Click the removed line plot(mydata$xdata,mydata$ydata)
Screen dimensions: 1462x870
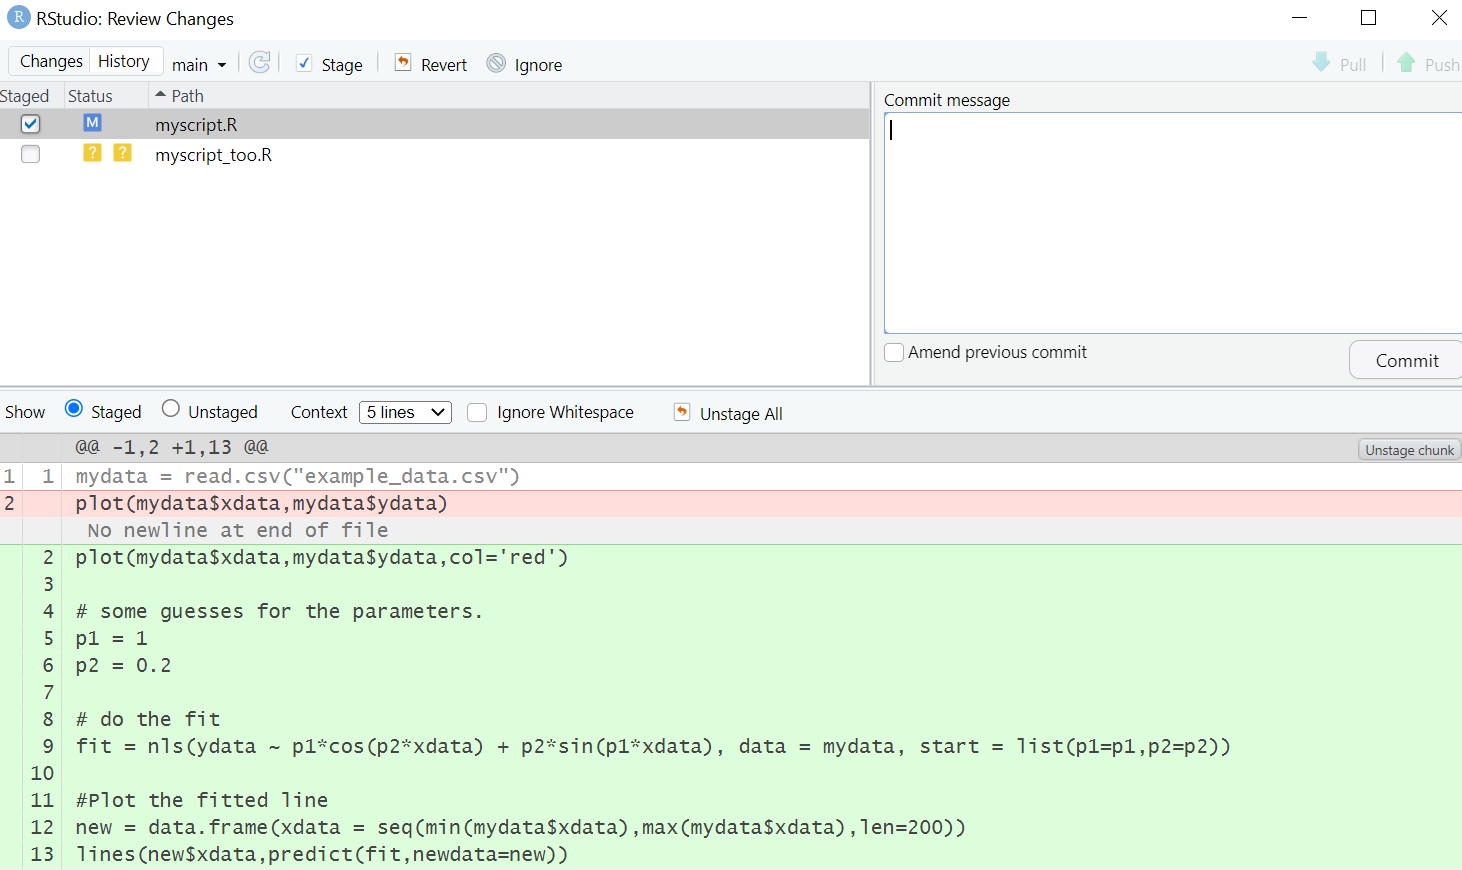pyautogui.click(x=261, y=503)
